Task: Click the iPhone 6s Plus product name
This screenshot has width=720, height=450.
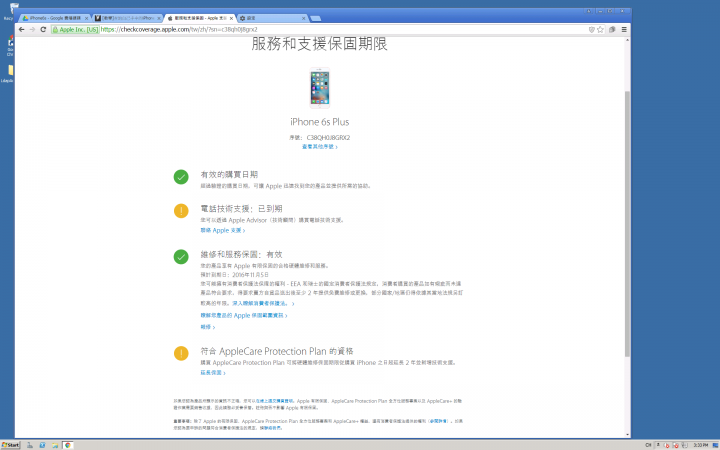Action: click(x=320, y=122)
